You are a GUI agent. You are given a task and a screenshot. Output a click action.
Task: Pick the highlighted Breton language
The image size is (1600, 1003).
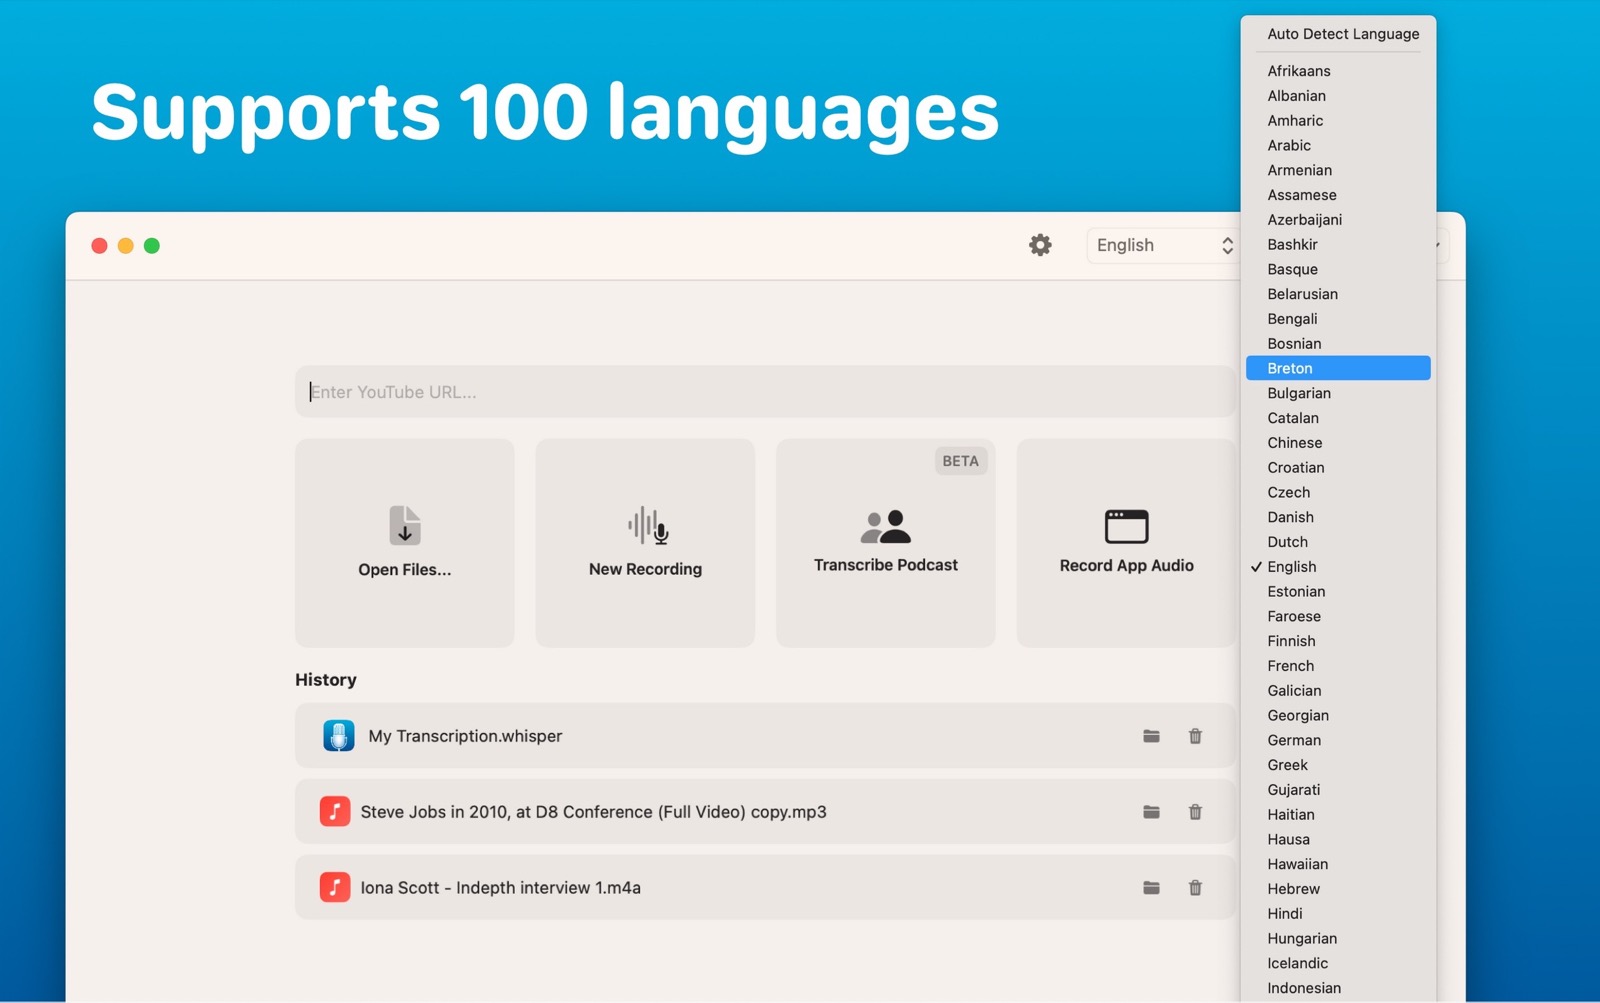click(1290, 368)
